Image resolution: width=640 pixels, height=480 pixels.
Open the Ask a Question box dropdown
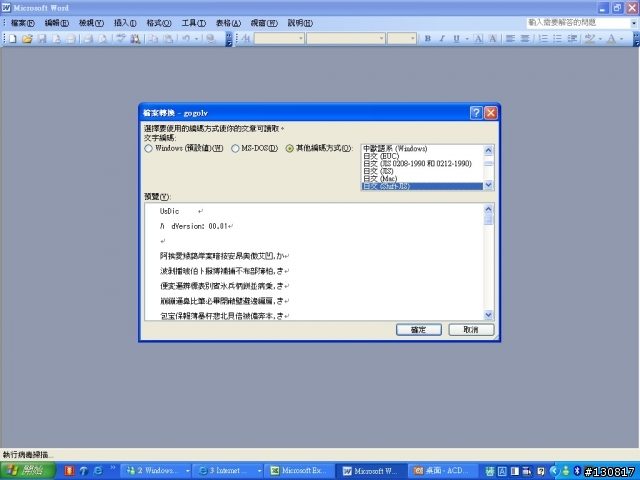[x=633, y=23]
